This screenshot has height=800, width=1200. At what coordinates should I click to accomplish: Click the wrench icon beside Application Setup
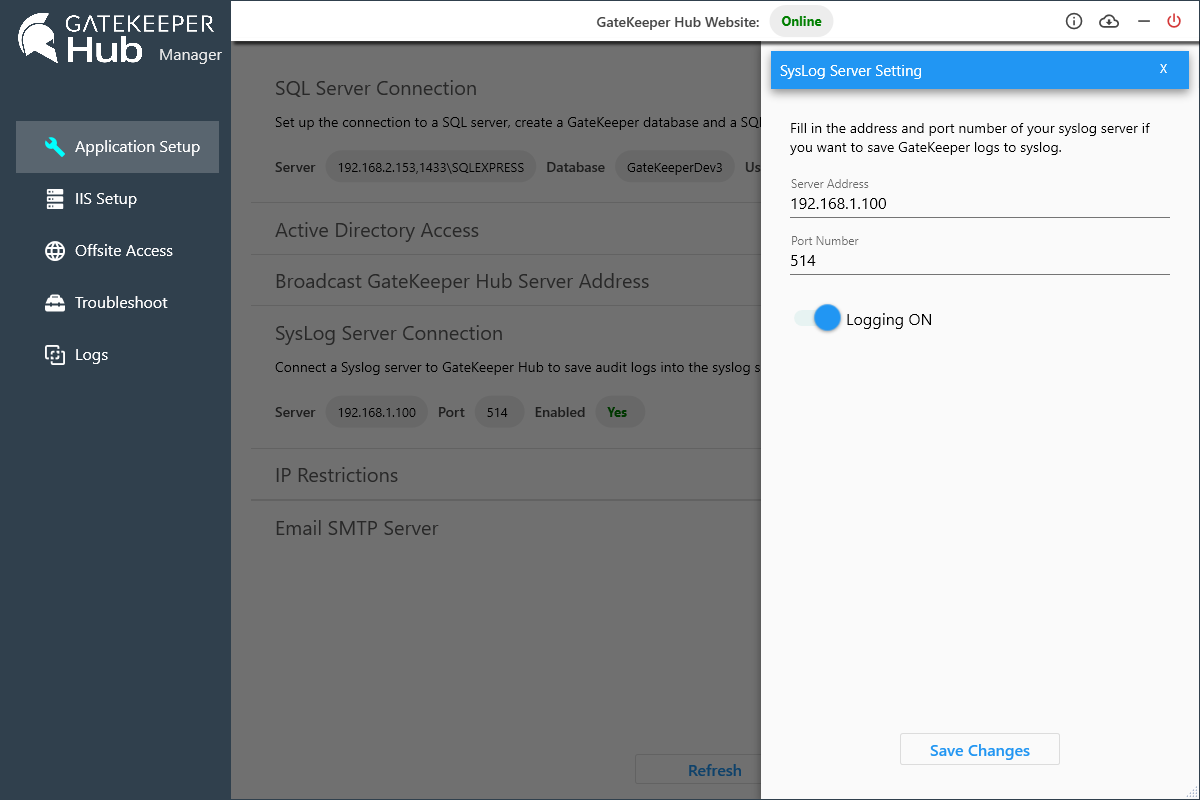click(x=55, y=147)
